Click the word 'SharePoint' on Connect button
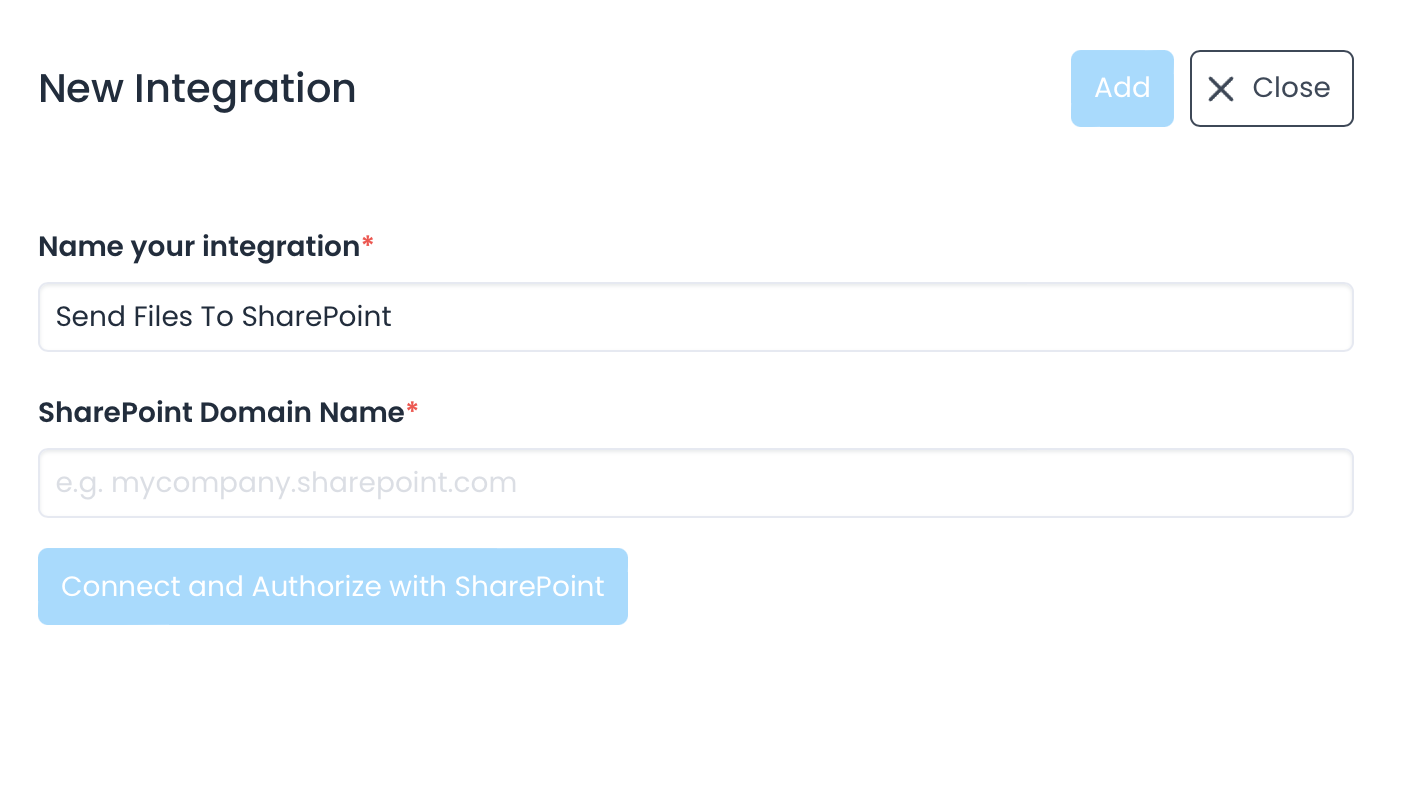This screenshot has width=1412, height=810. pos(529,586)
